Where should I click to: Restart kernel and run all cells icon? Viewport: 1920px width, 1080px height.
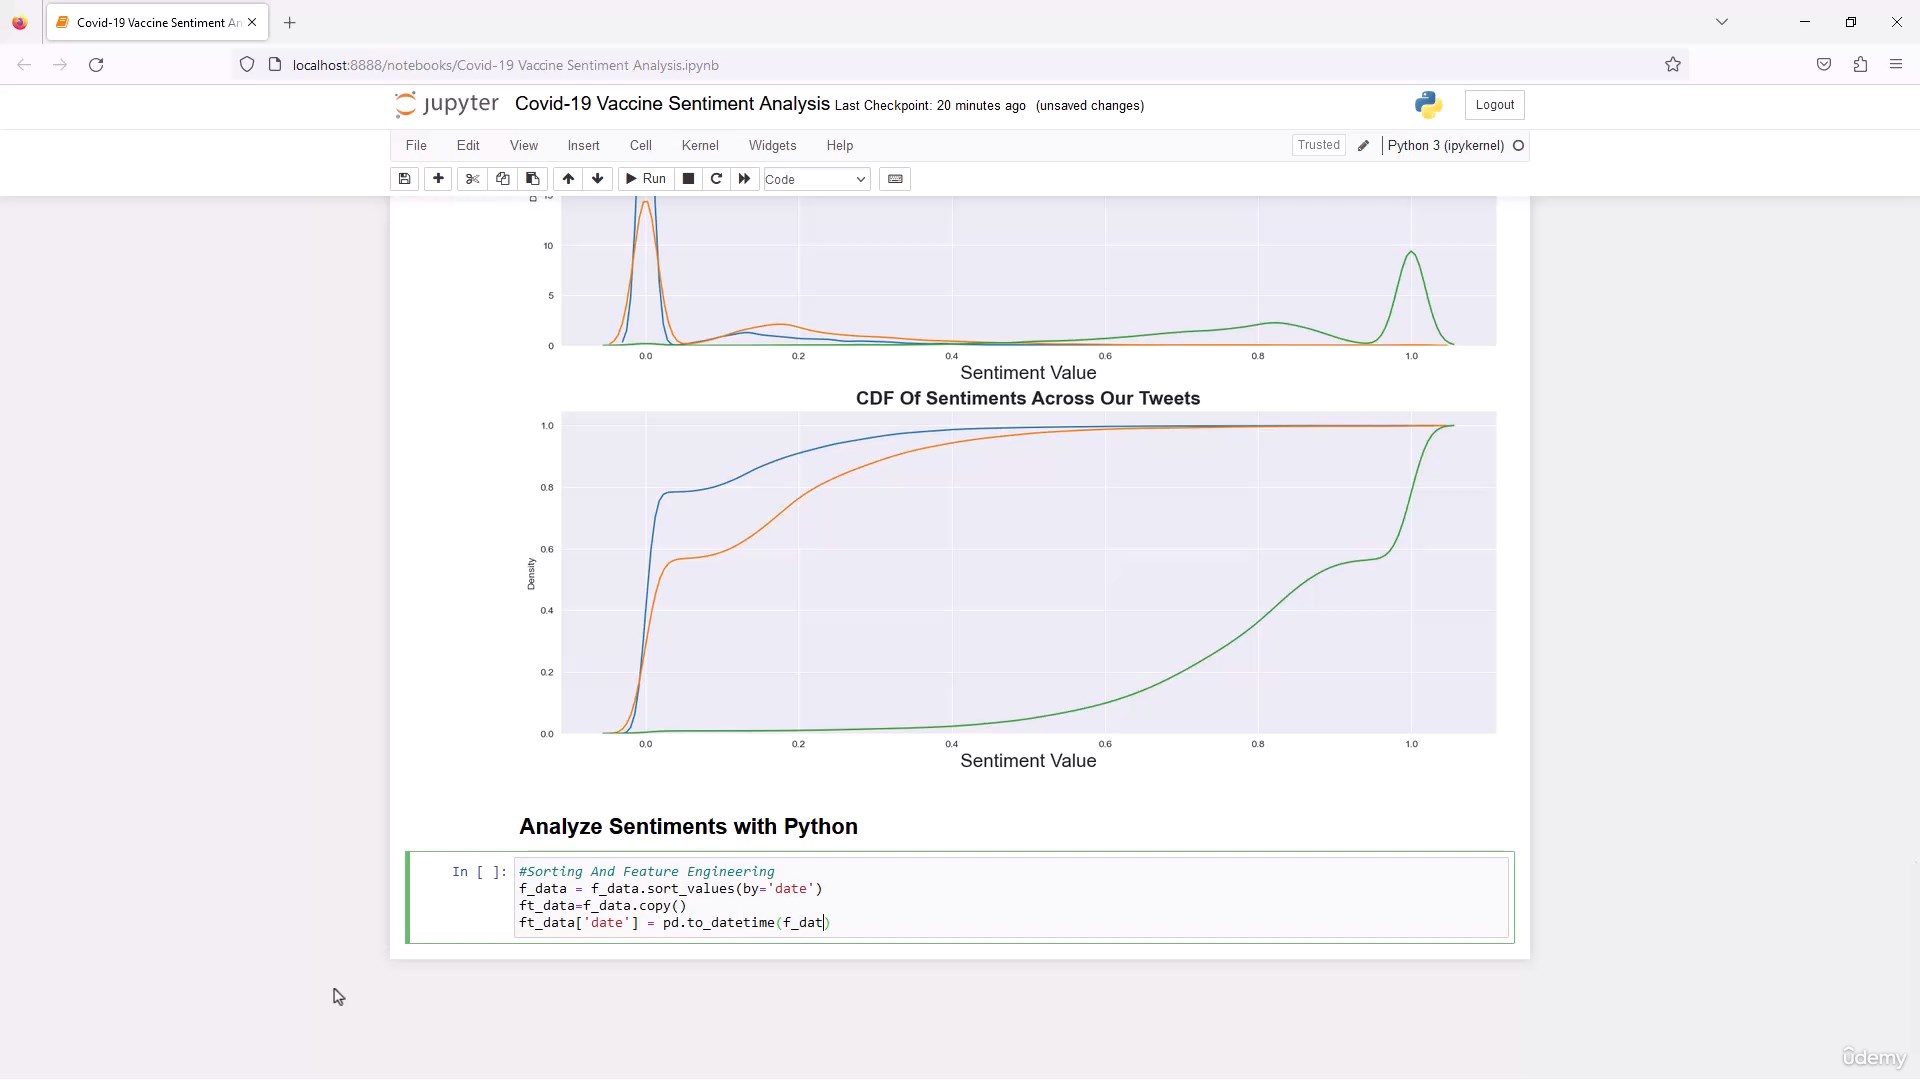[744, 179]
